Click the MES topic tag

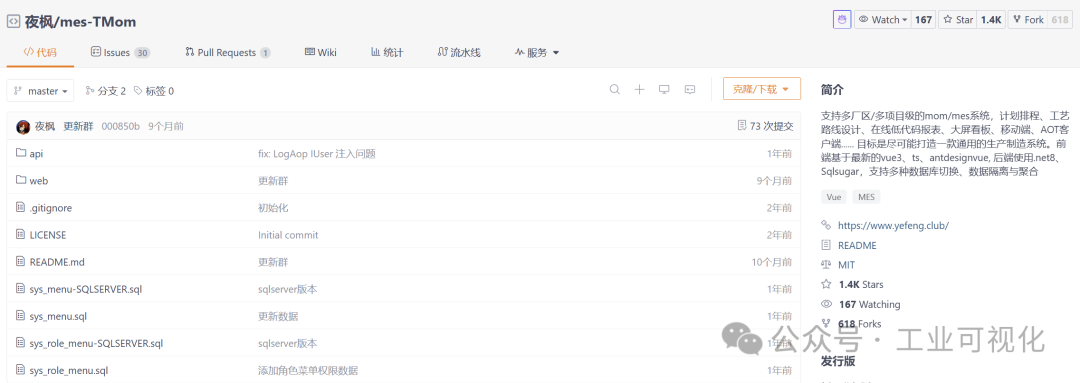(x=866, y=197)
